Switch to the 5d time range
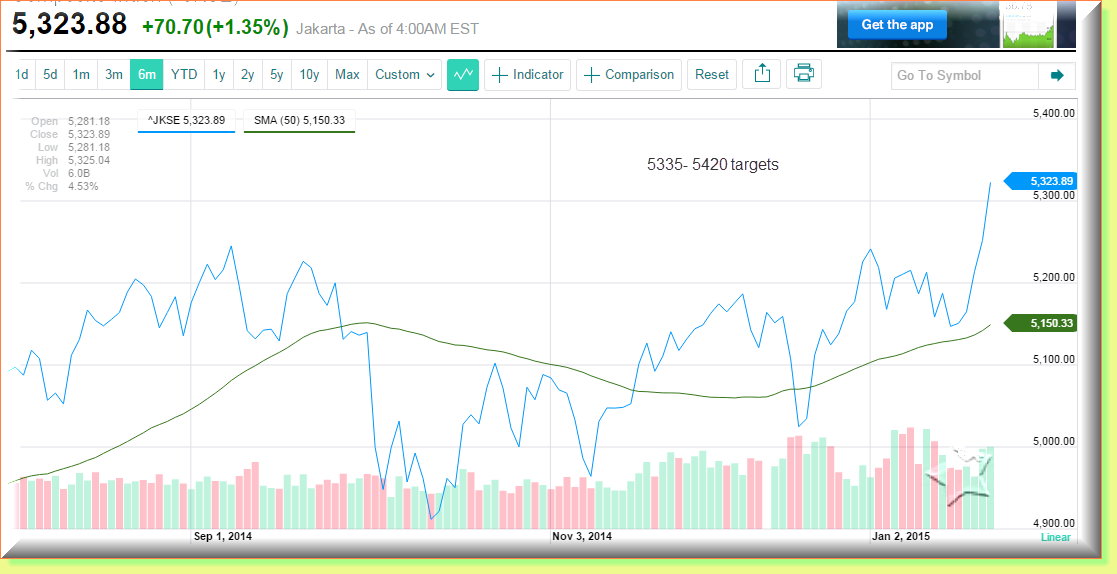 tap(50, 75)
